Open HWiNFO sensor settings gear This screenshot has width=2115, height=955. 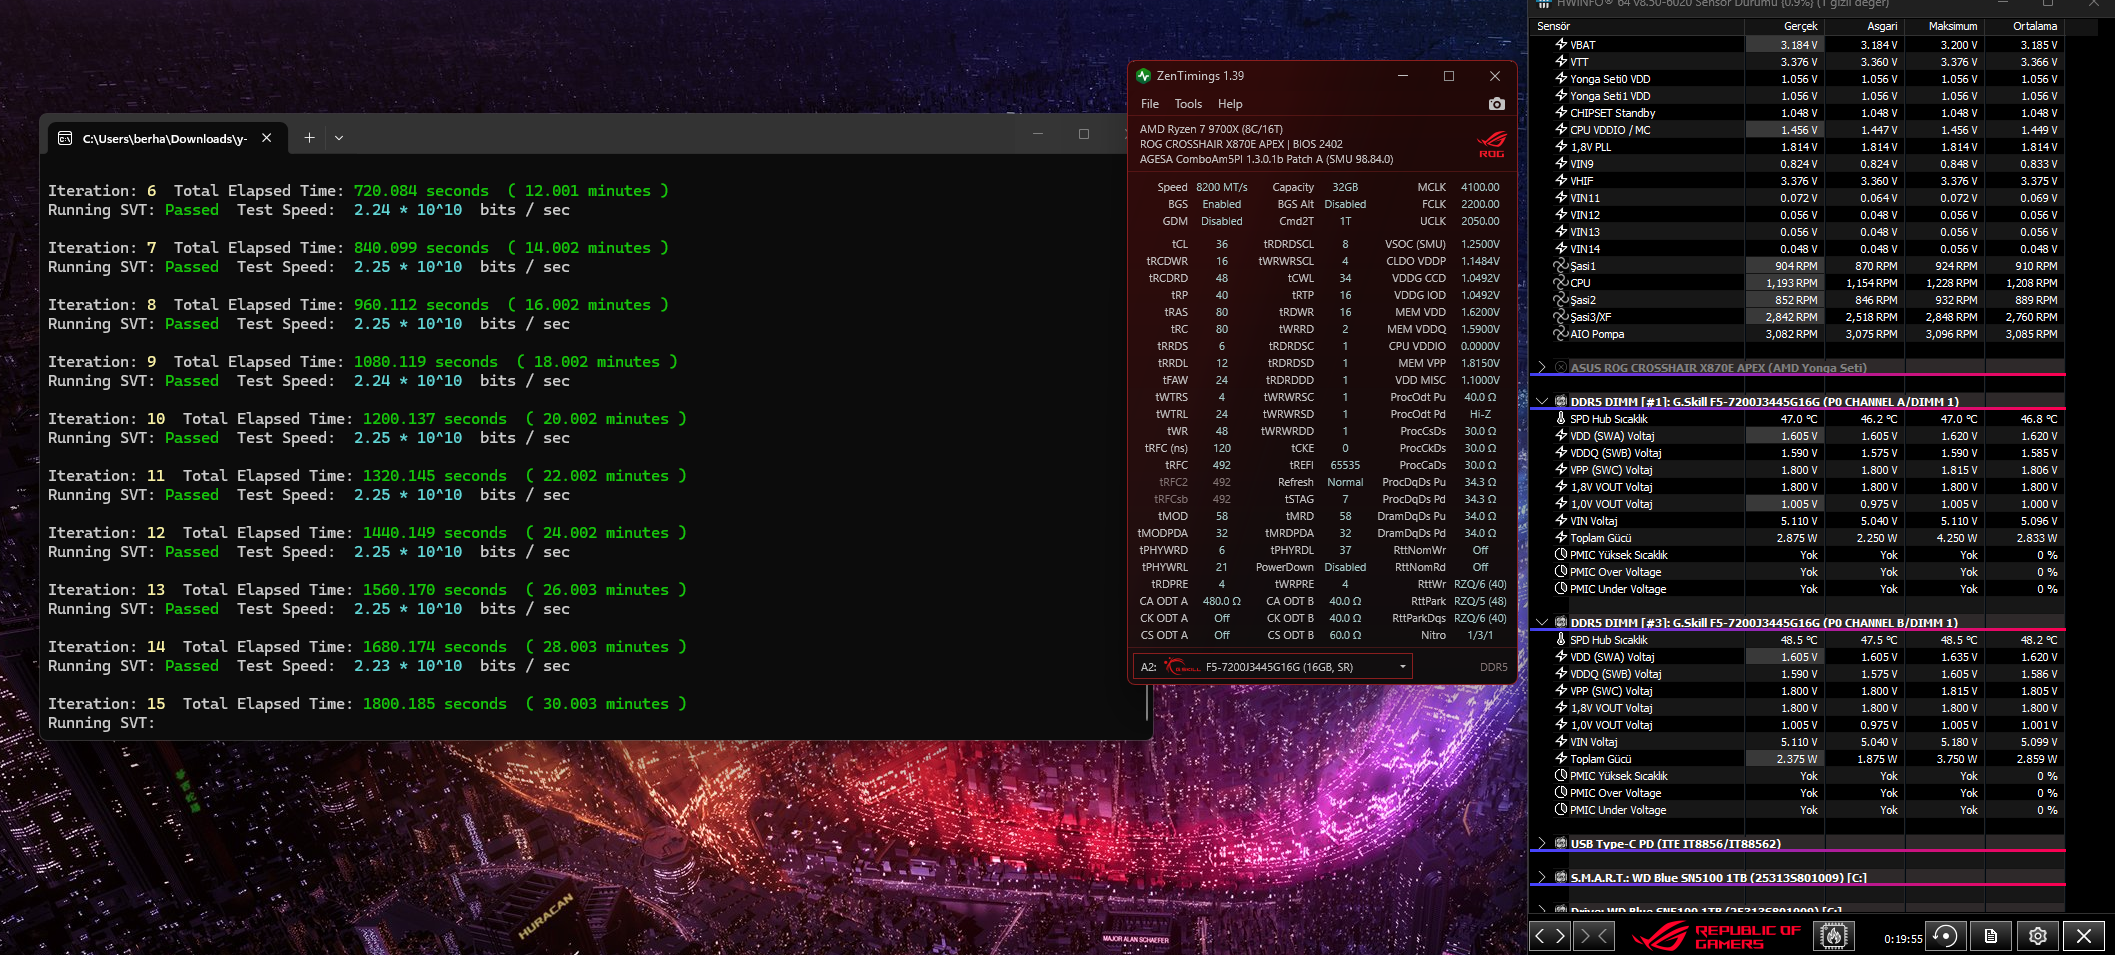[2038, 936]
